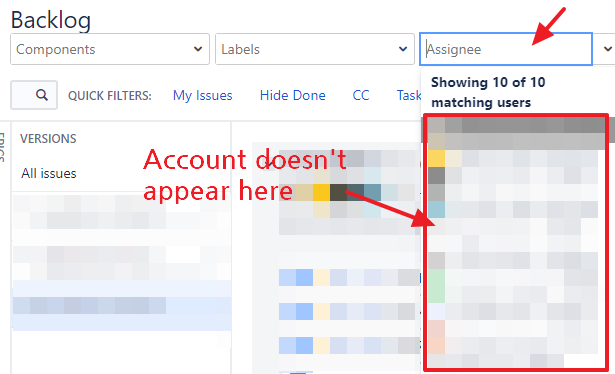Click the Showing 10 of 10 matching users text
This screenshot has width=615, height=374.
(x=488, y=93)
